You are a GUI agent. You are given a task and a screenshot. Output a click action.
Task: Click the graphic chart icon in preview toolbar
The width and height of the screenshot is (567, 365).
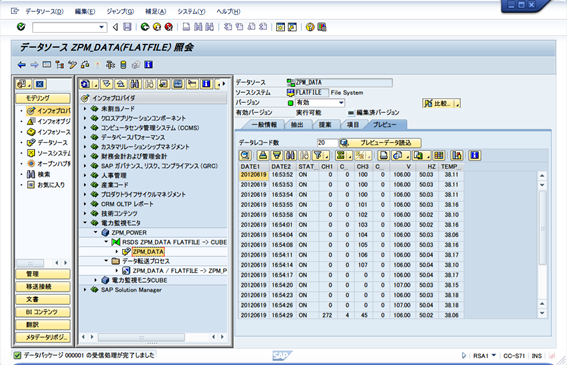(457, 156)
